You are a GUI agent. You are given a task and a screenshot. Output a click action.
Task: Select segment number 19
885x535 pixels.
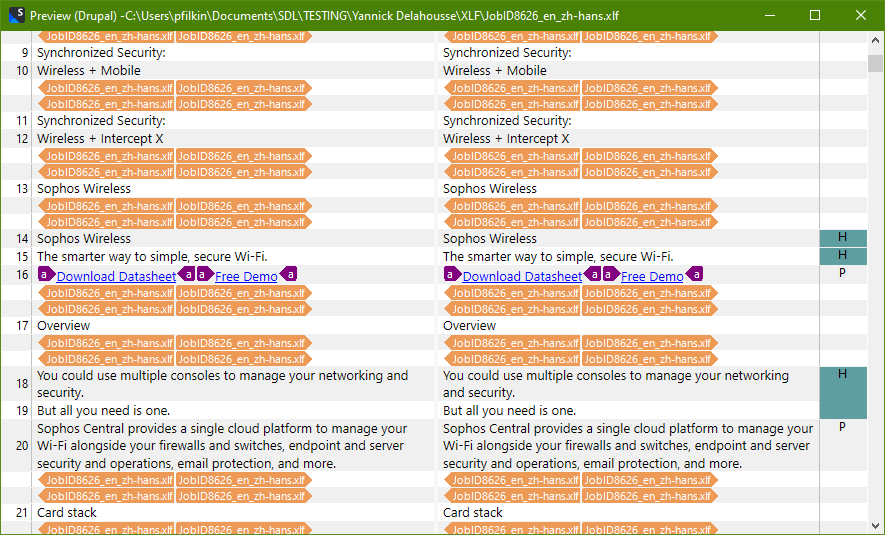[x=22, y=411]
